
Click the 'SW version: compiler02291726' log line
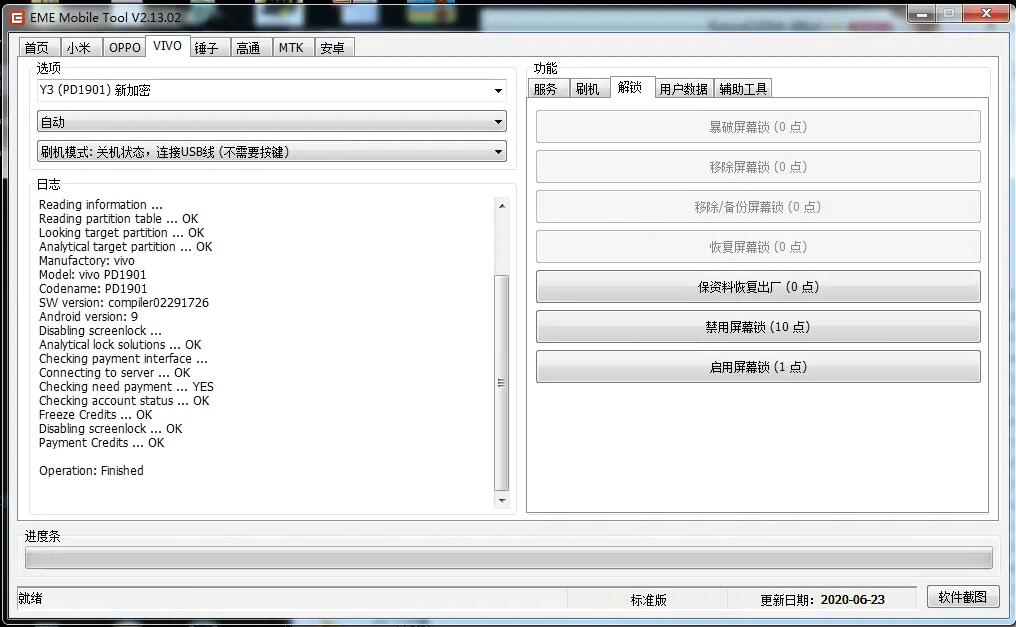(124, 302)
